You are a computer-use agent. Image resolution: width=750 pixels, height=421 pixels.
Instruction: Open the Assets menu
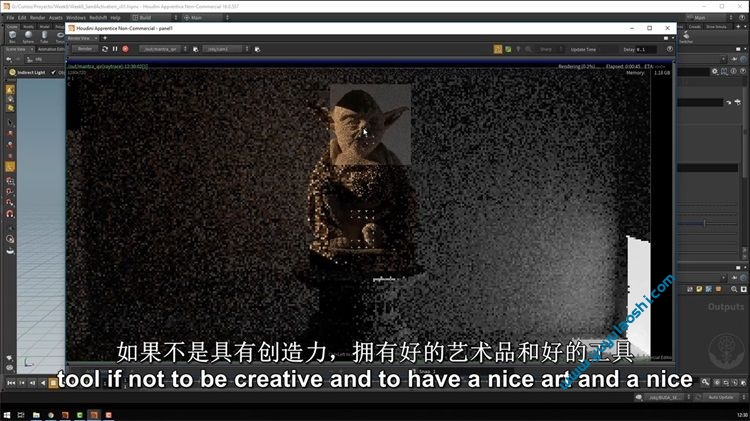tap(55, 18)
